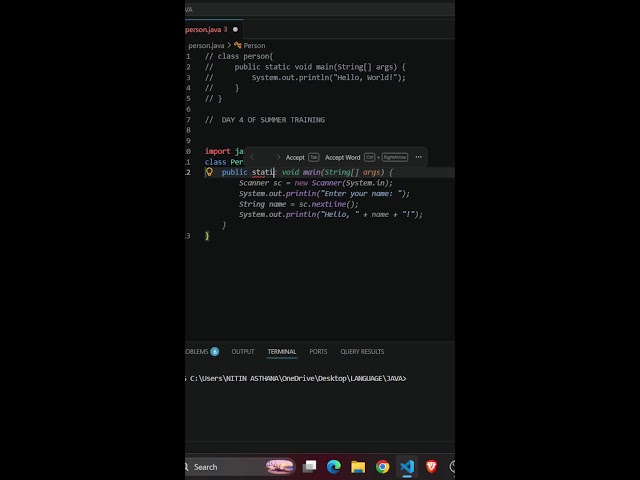Screen dimensions: 640x480
Task: Switch to the Ports panel tab
Action: point(318,351)
